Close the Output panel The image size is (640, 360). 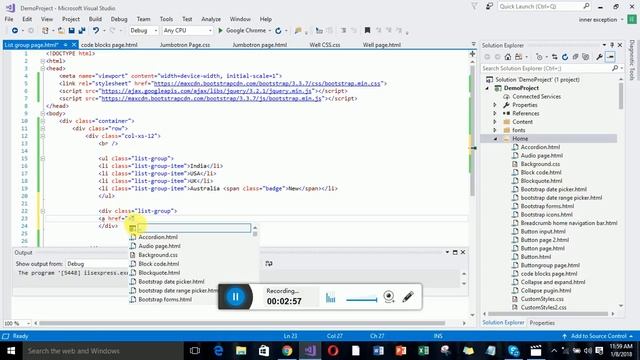(463, 252)
